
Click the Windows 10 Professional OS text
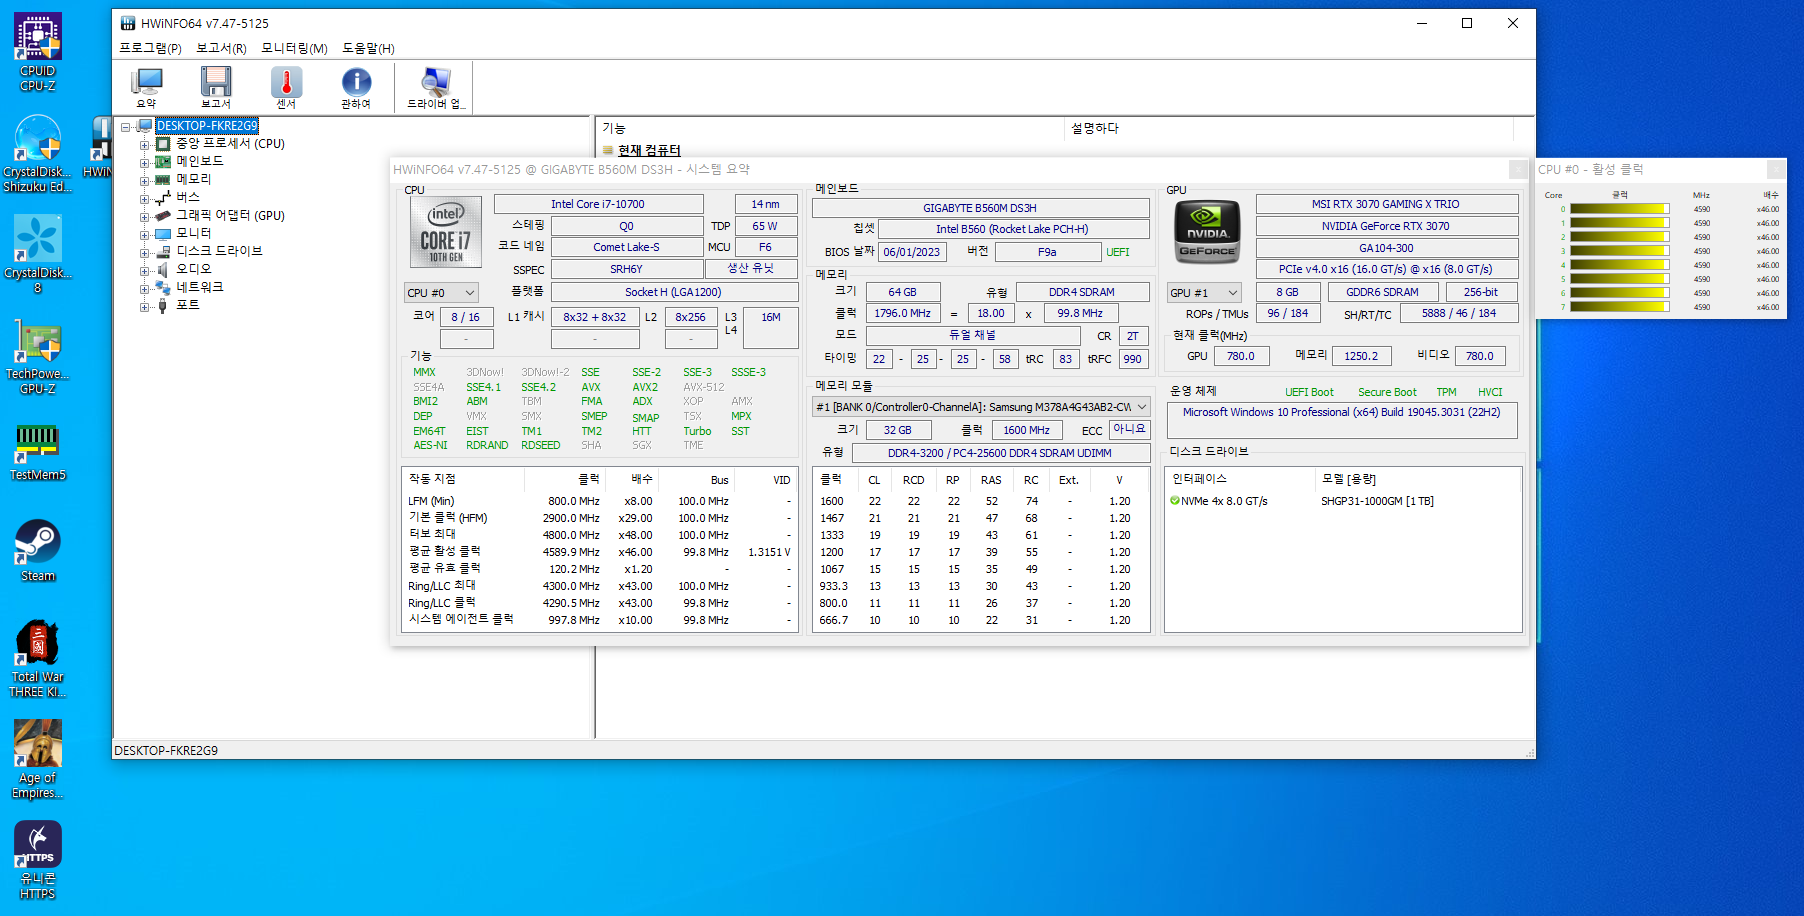[x=1342, y=412]
